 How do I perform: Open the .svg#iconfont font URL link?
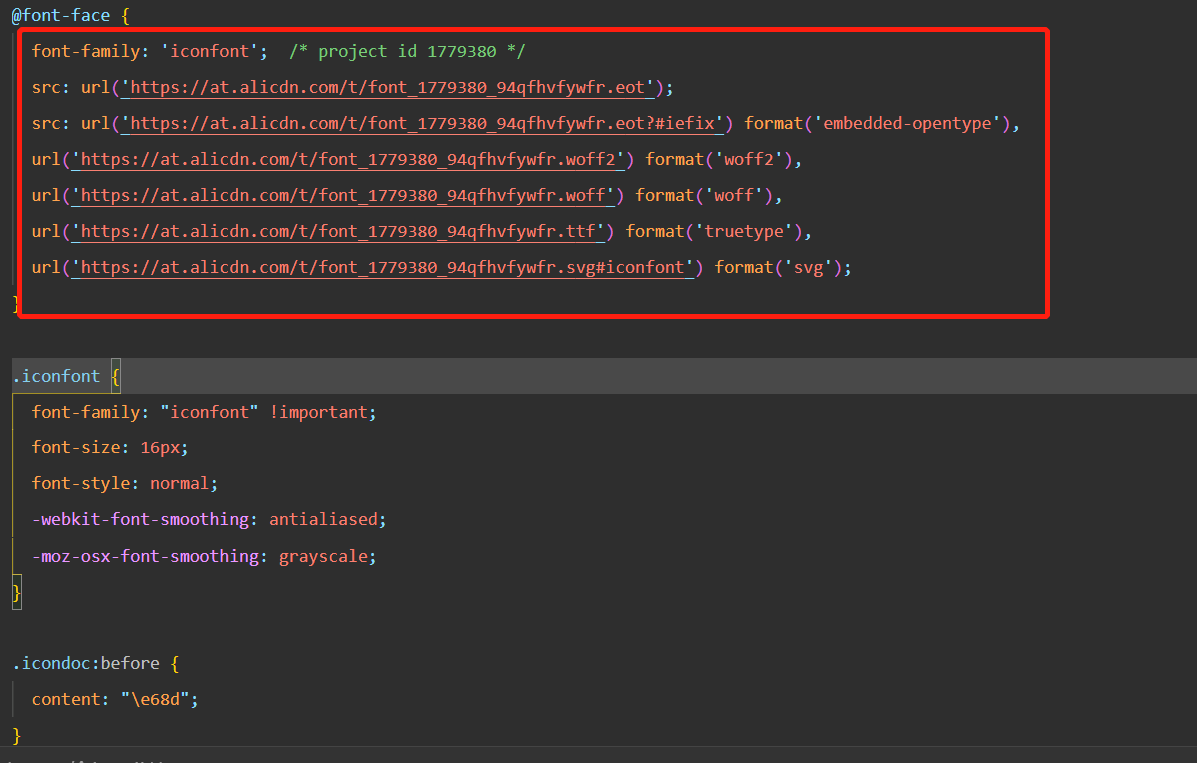[x=382, y=267]
